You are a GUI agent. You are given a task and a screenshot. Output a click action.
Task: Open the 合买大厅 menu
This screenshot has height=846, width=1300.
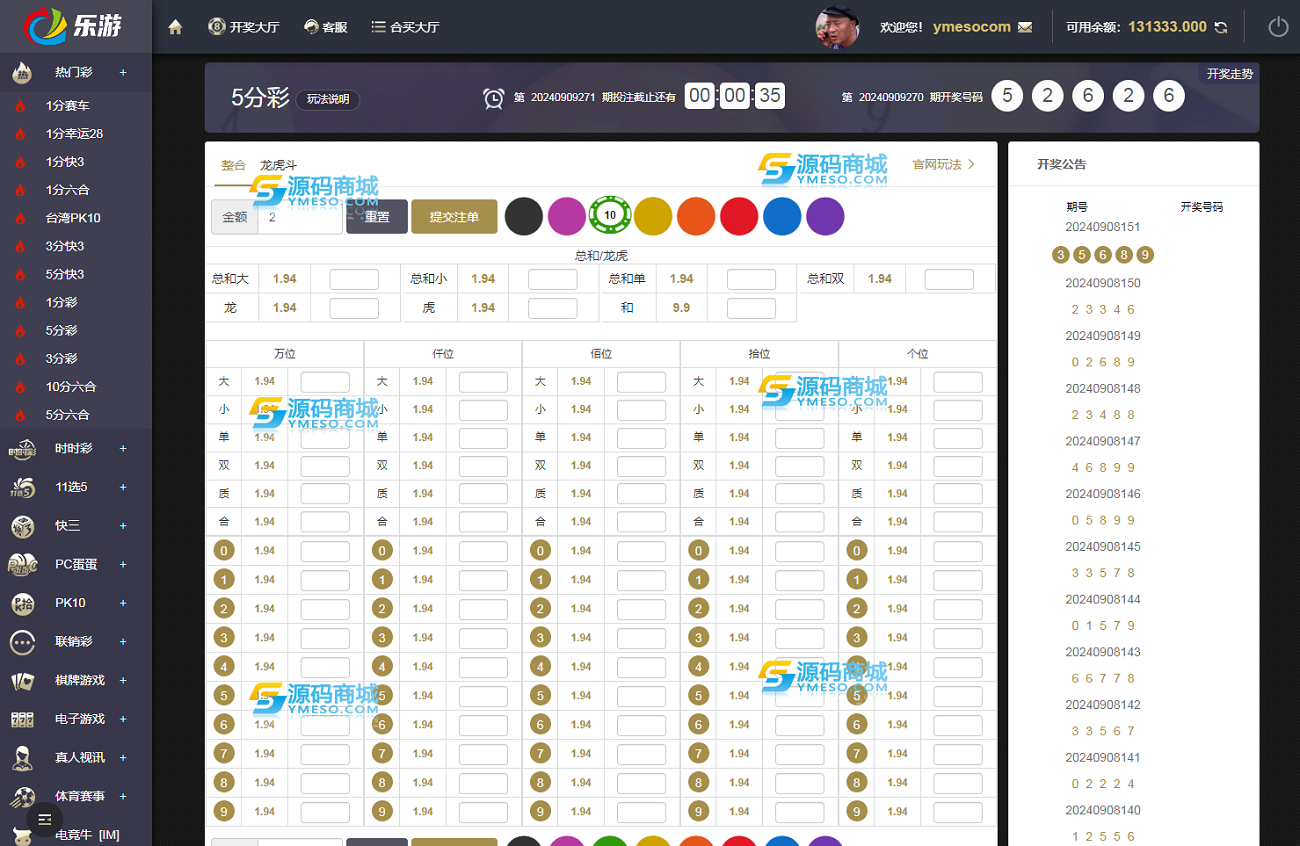(405, 27)
